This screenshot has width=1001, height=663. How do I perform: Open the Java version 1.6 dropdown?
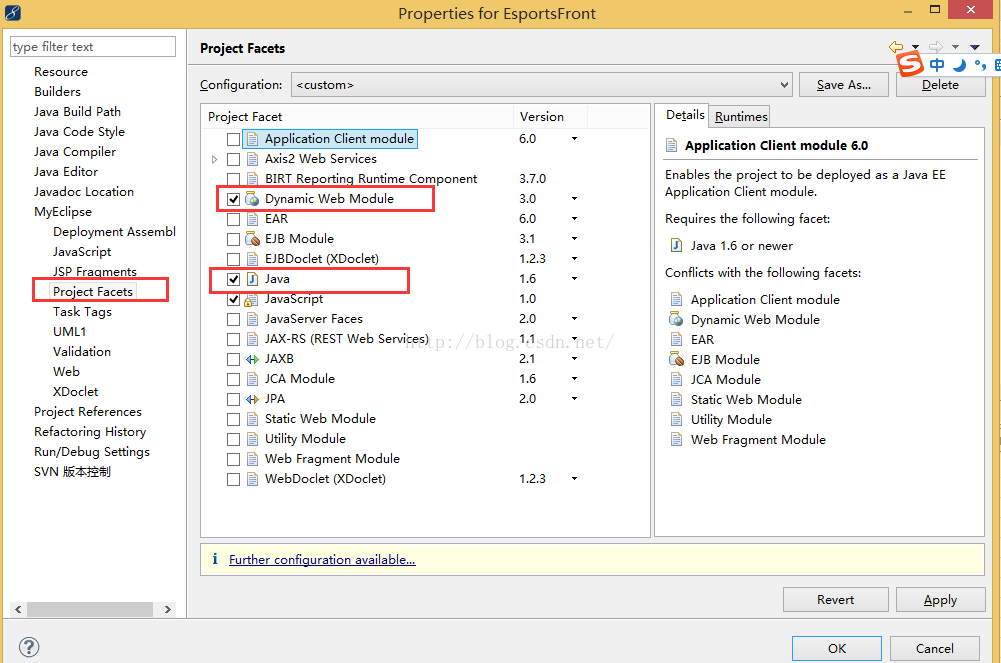coord(574,279)
